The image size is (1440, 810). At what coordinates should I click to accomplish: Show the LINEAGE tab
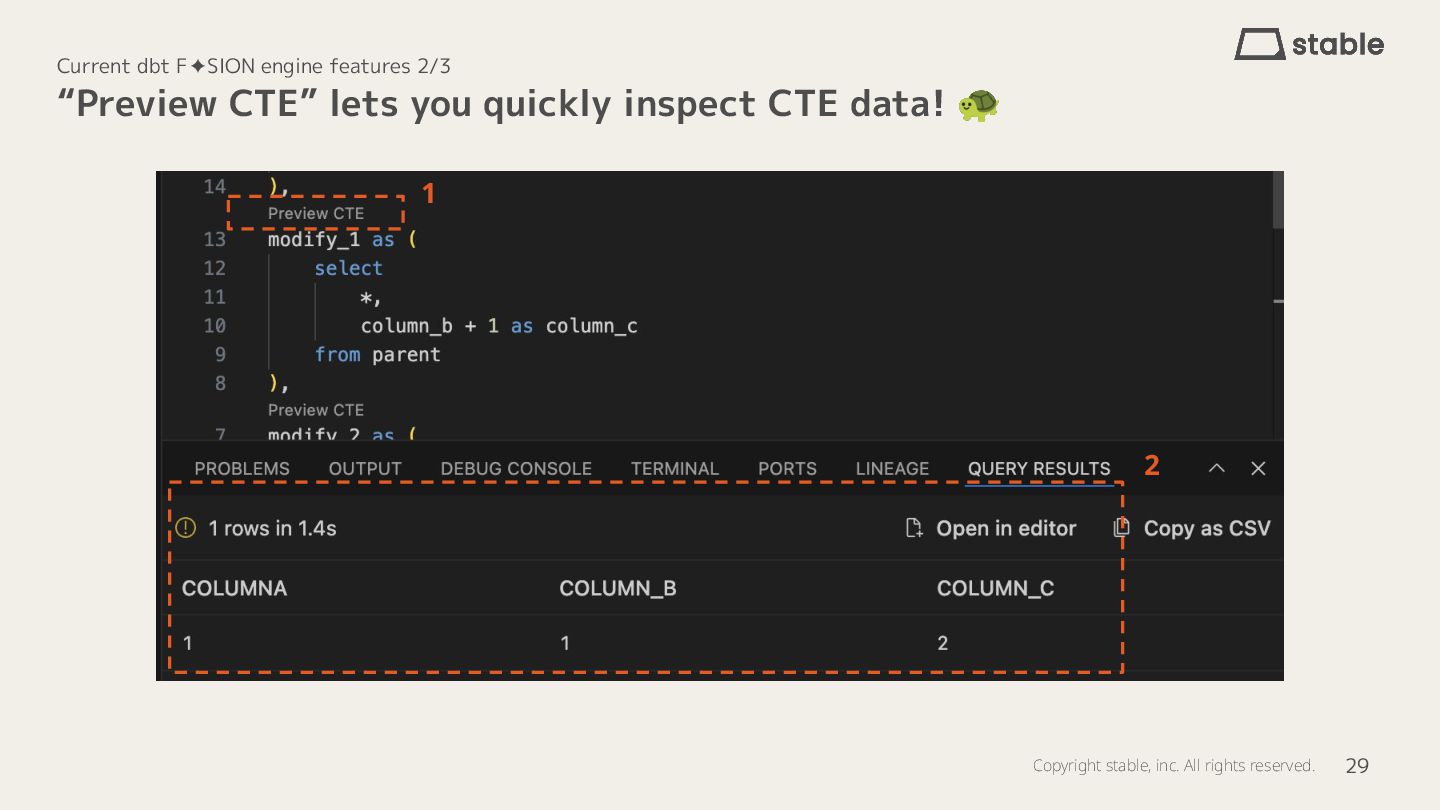(x=892, y=469)
